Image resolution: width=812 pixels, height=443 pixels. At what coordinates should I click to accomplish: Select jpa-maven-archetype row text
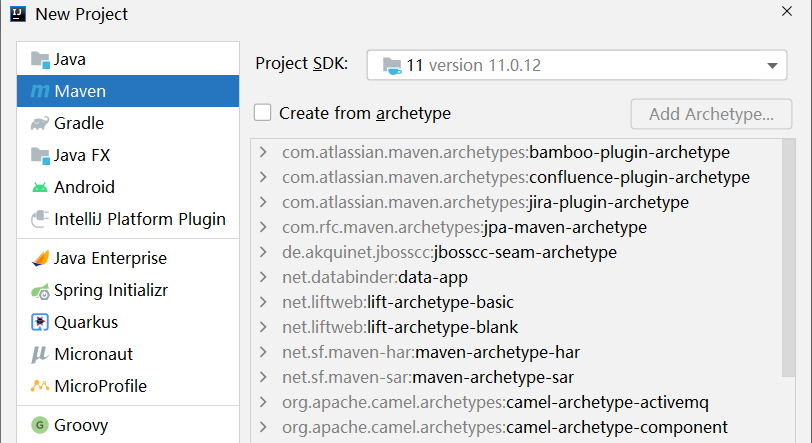(465, 227)
